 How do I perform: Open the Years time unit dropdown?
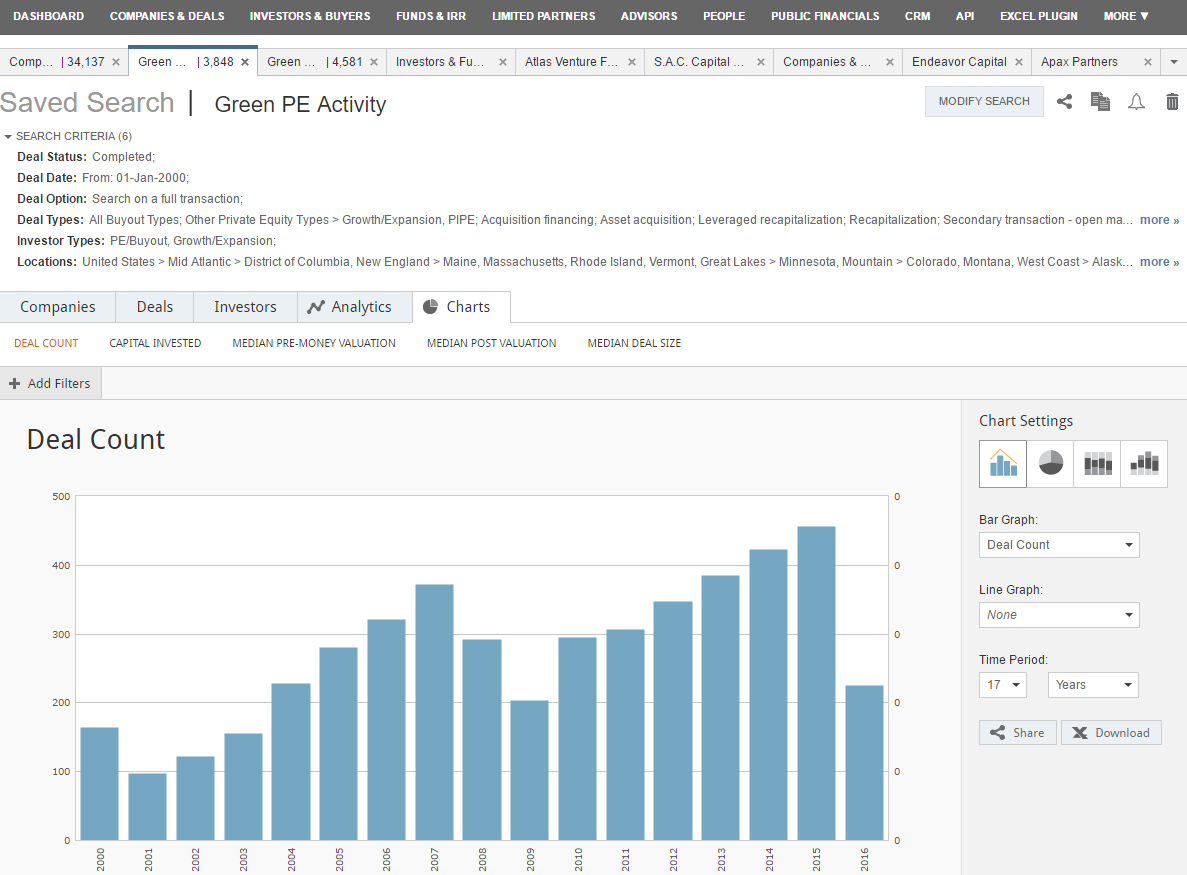coord(1093,685)
